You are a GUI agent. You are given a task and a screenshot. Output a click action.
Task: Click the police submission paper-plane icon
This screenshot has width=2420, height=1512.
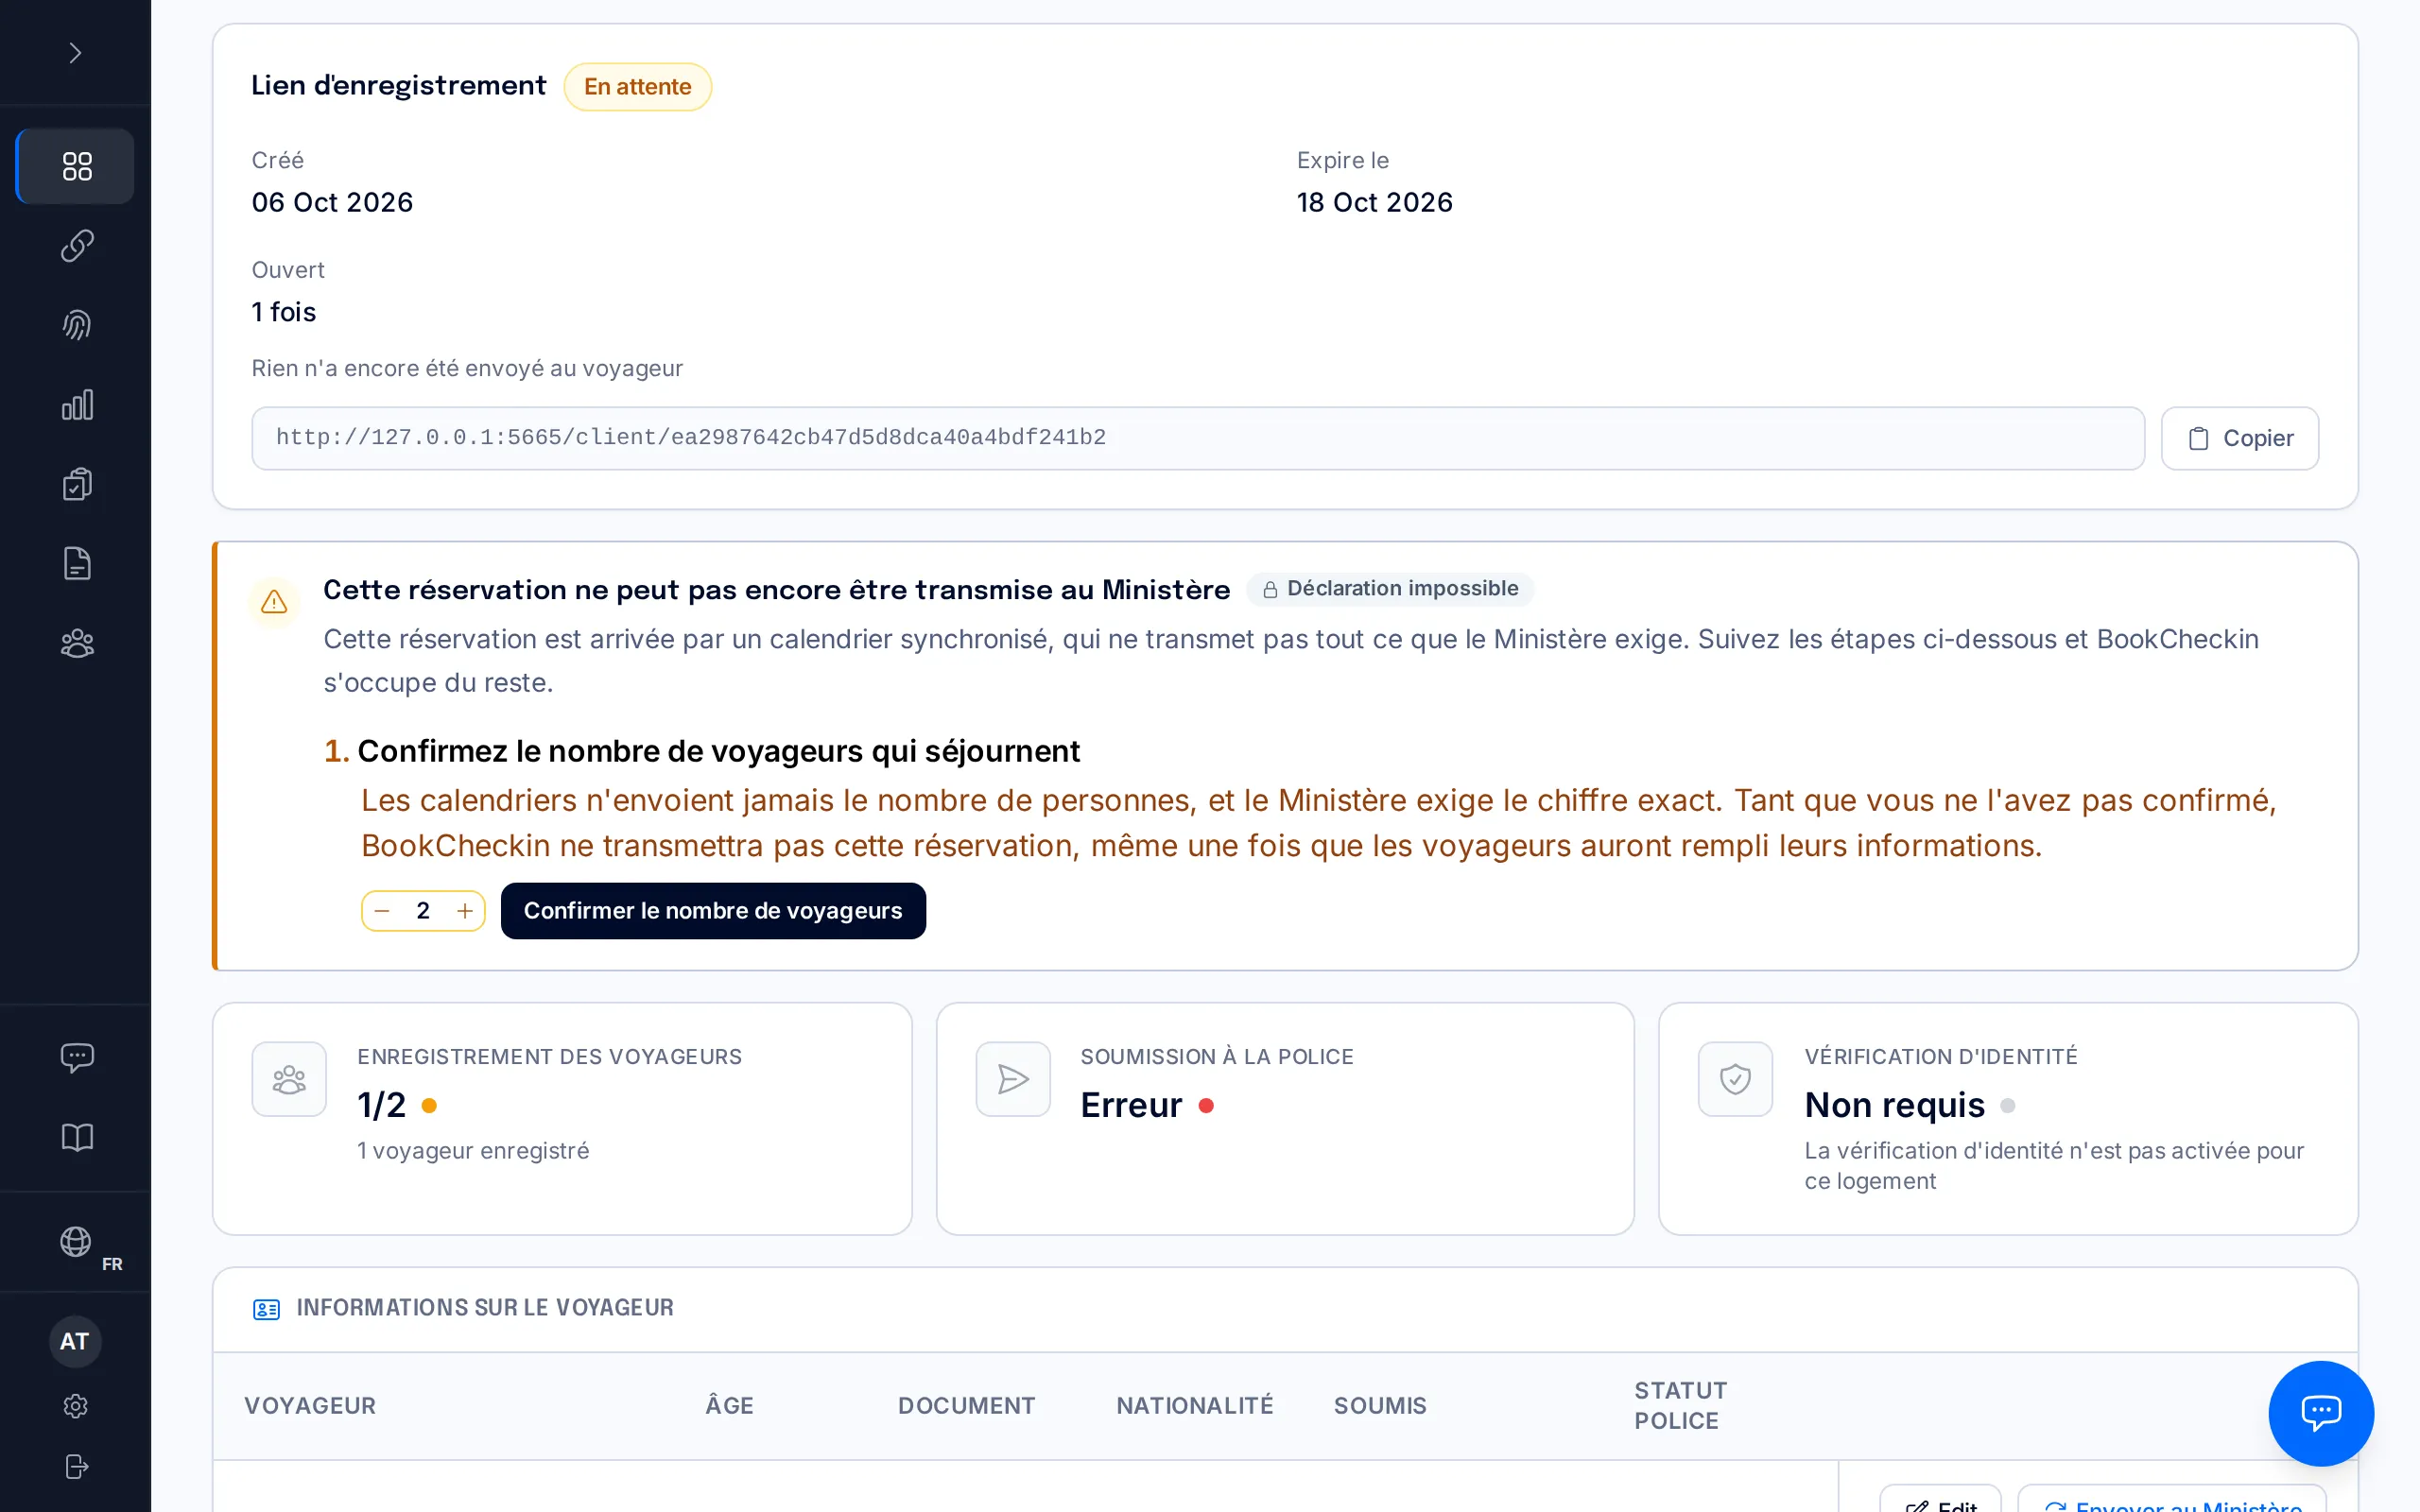pos(1013,1080)
